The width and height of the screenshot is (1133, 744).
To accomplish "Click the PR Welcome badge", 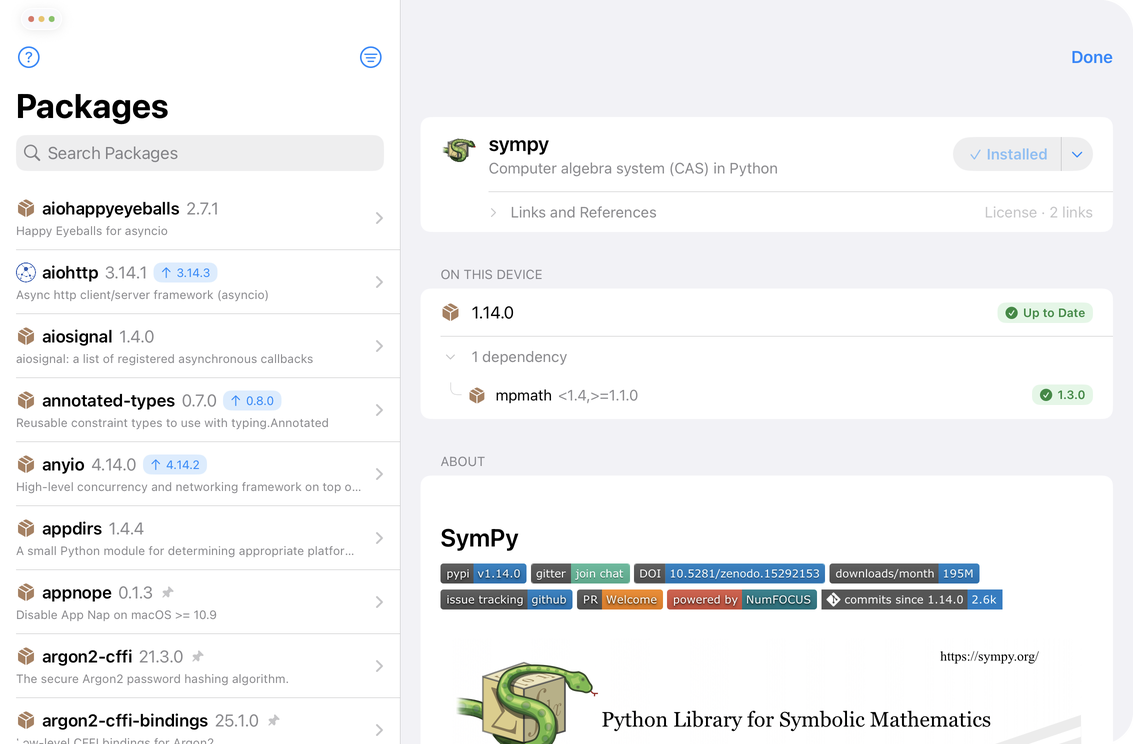I will (x=620, y=600).
